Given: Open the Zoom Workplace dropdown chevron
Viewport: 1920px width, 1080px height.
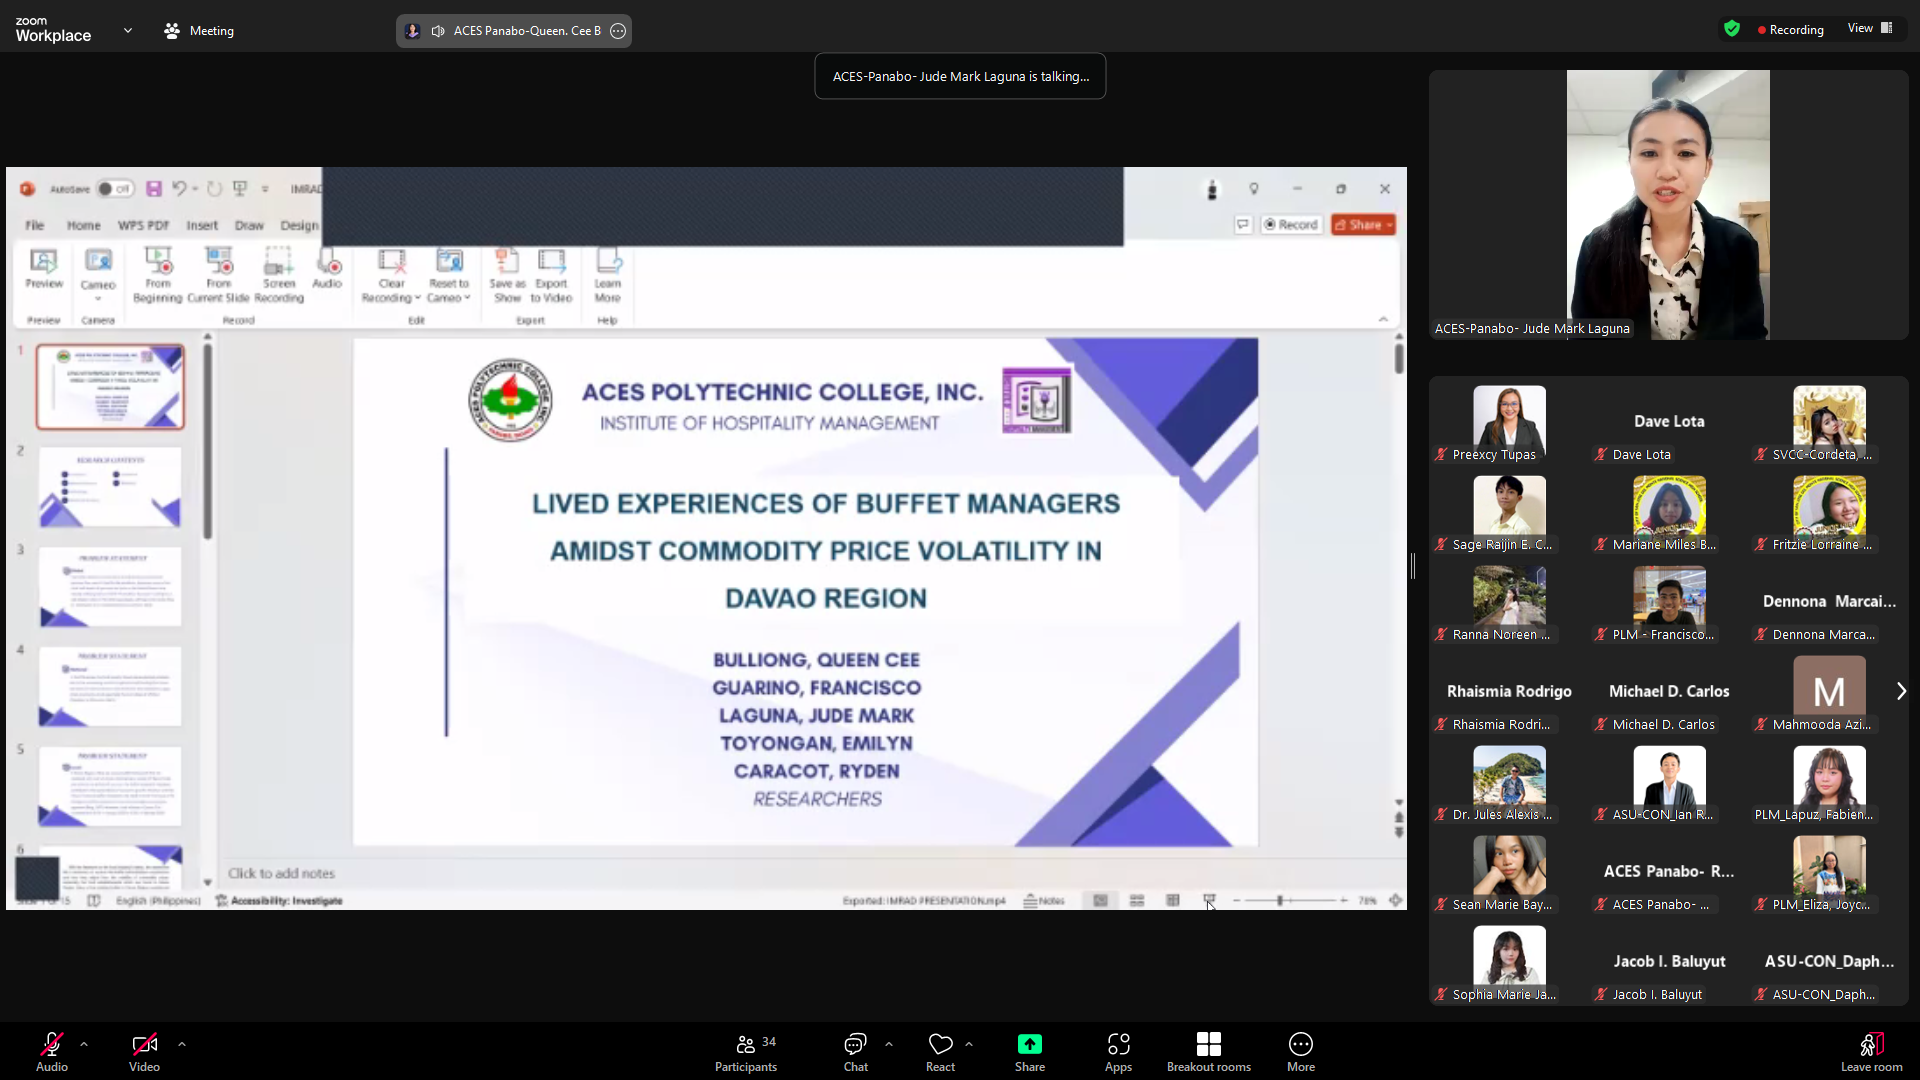Looking at the screenshot, I should (128, 31).
